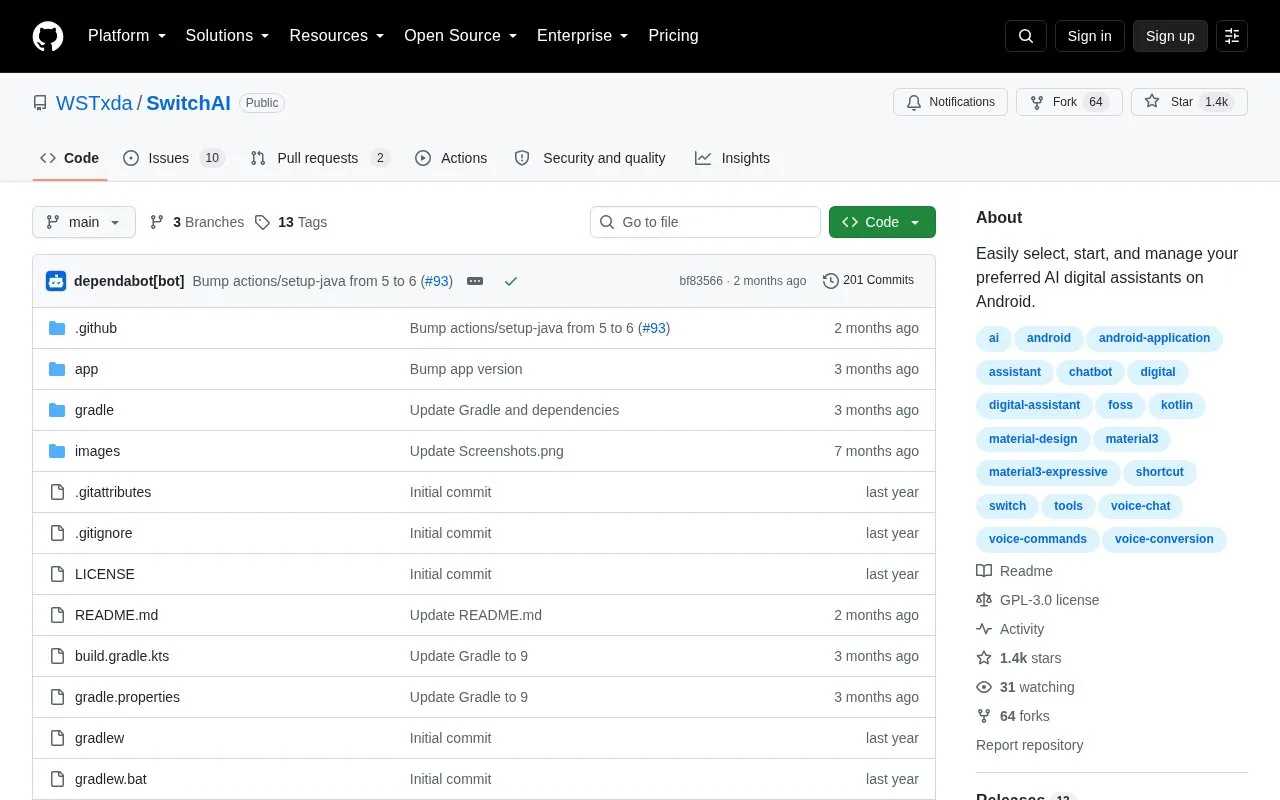This screenshot has height=800, width=1280.
Task: Expand commit message ellipsis icon
Action: (475, 281)
